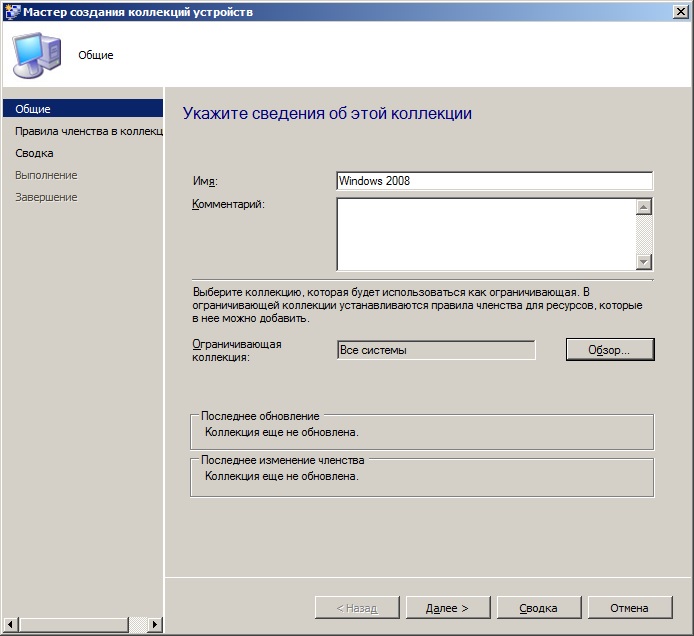Click the comment box scroll up arrow
This screenshot has width=694, height=636.
[x=644, y=207]
